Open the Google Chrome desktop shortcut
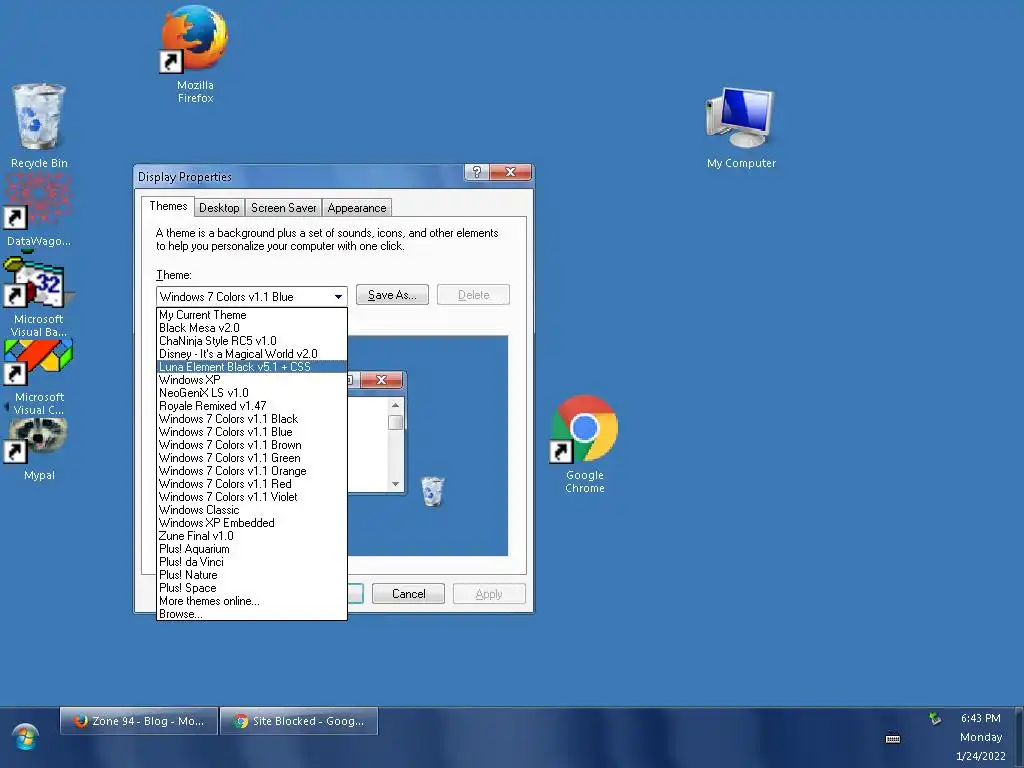The image size is (1024, 768). click(x=584, y=444)
